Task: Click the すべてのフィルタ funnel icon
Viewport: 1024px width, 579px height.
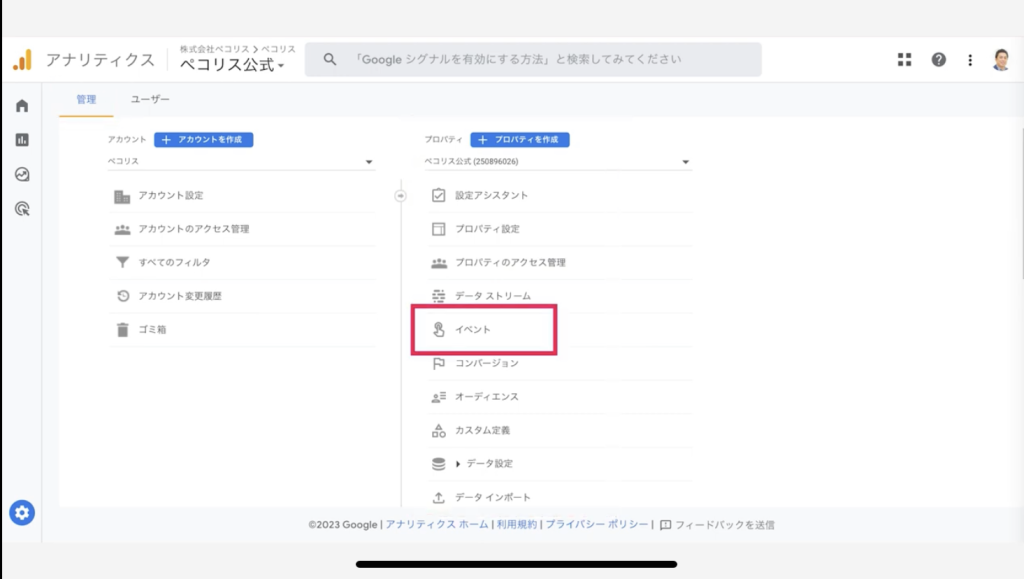Action: (122, 262)
